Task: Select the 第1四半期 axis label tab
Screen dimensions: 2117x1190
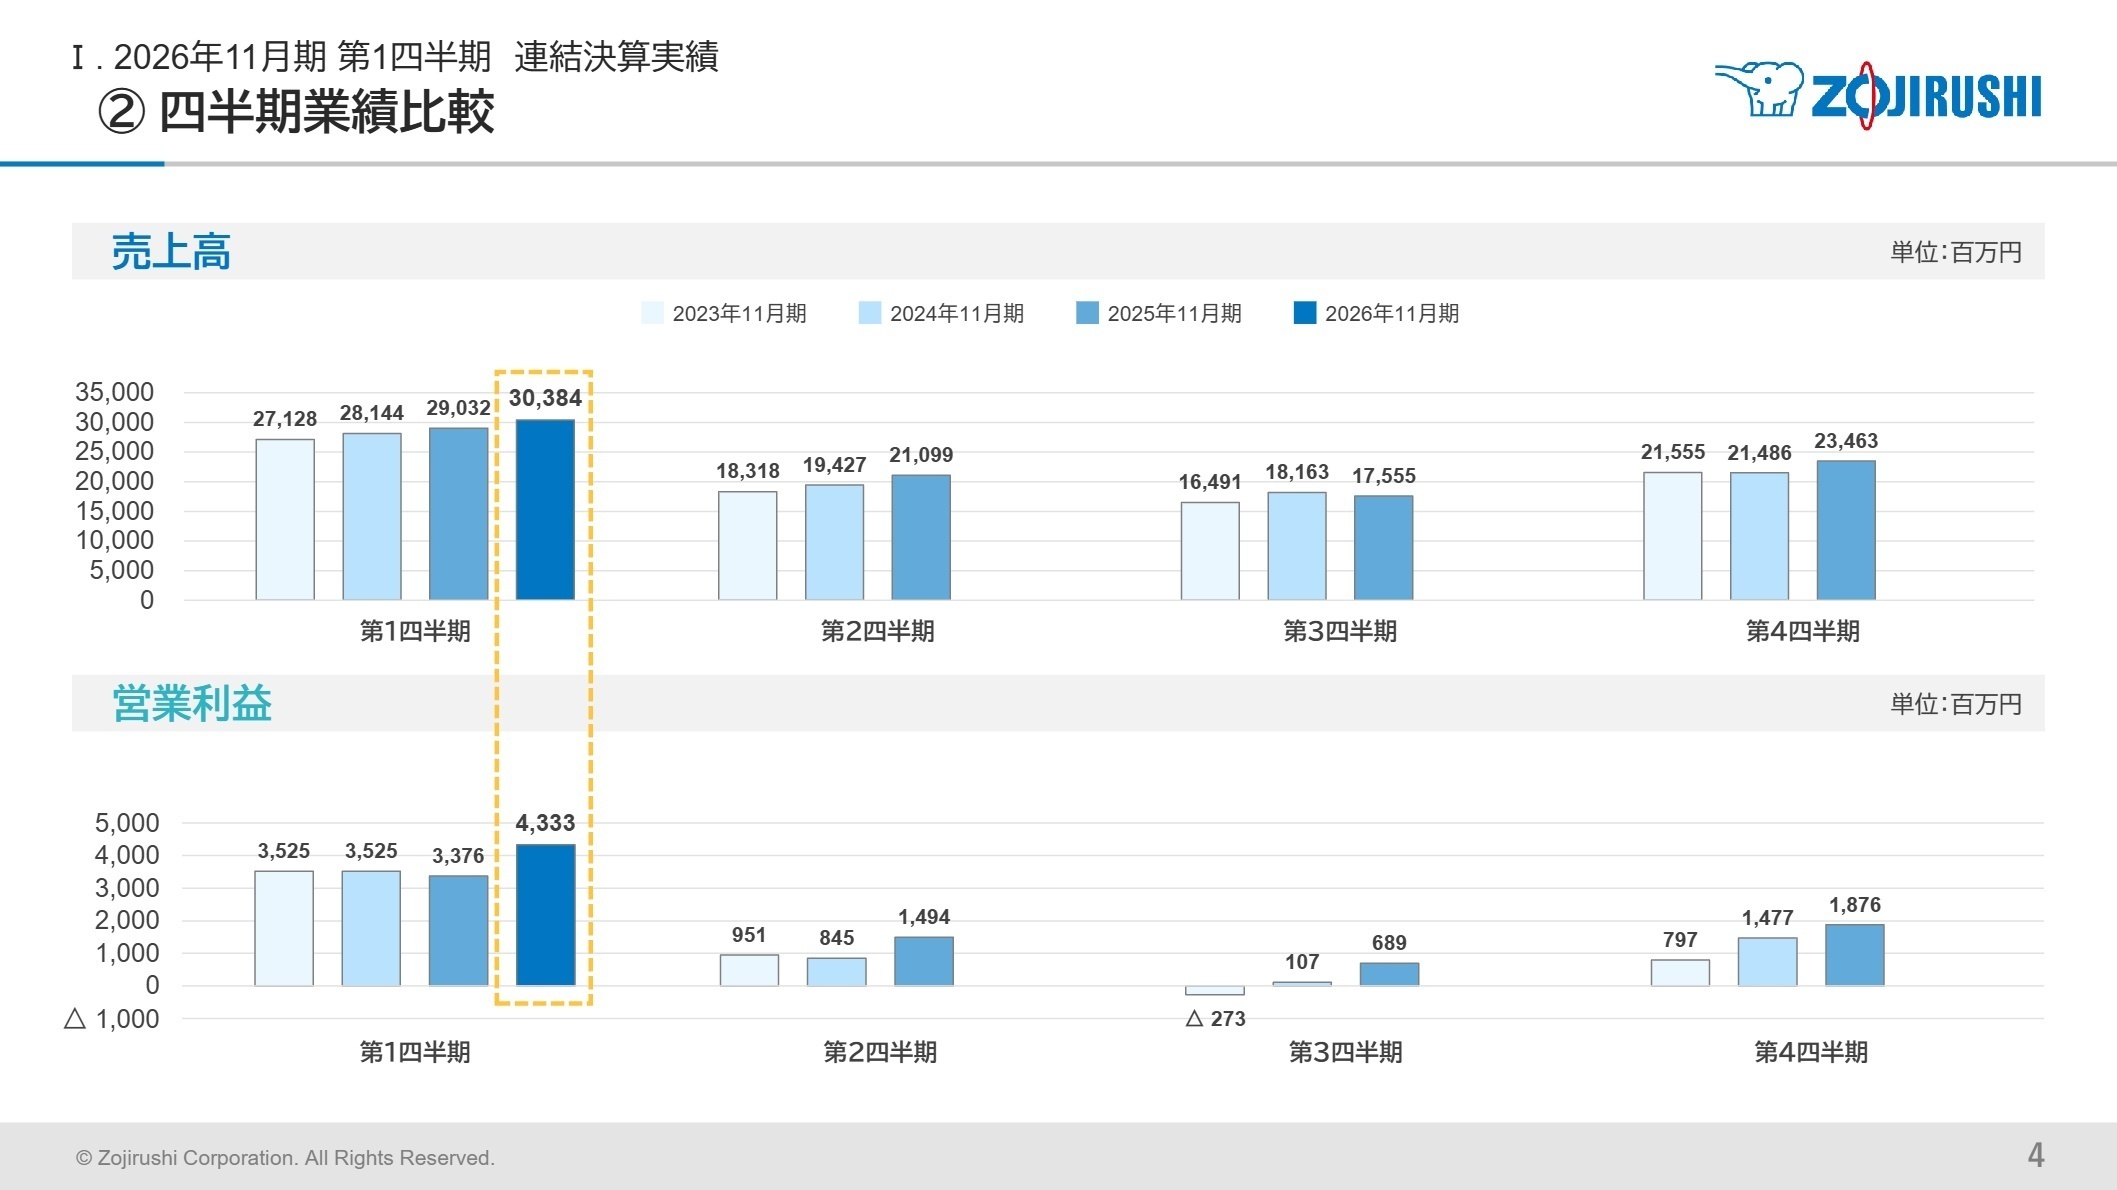Action: [x=417, y=631]
